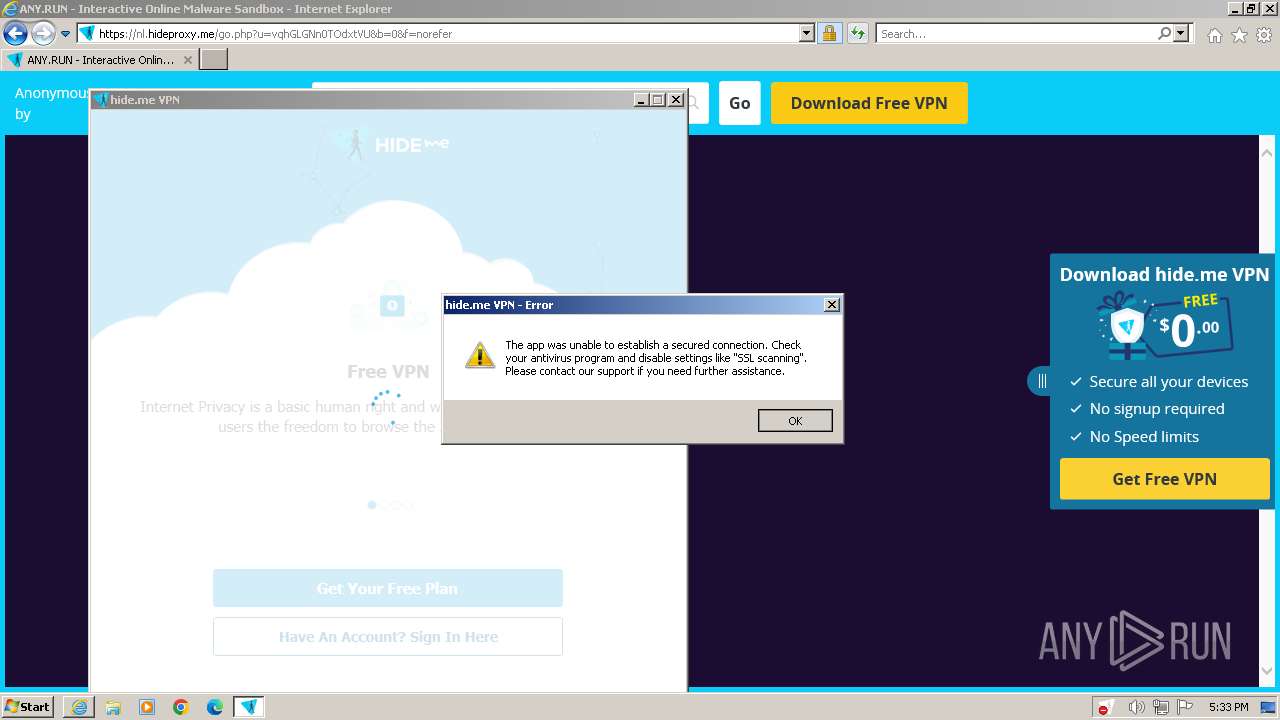Image resolution: width=1280 pixels, height=720 pixels.
Task: Click the Go button on the proxy page
Action: [740, 103]
